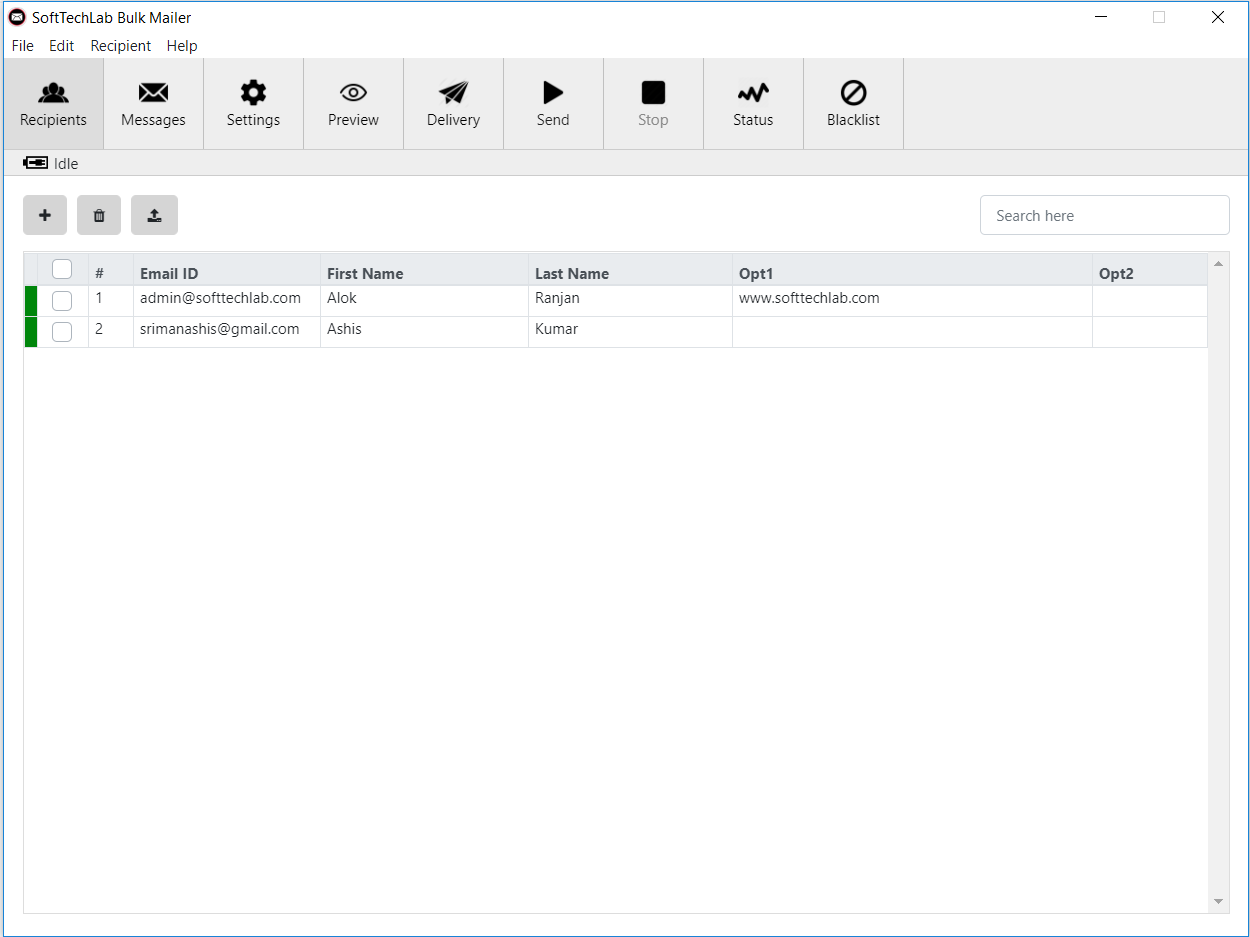Start sending with the Send icon
The image size is (1250, 937).
point(552,103)
